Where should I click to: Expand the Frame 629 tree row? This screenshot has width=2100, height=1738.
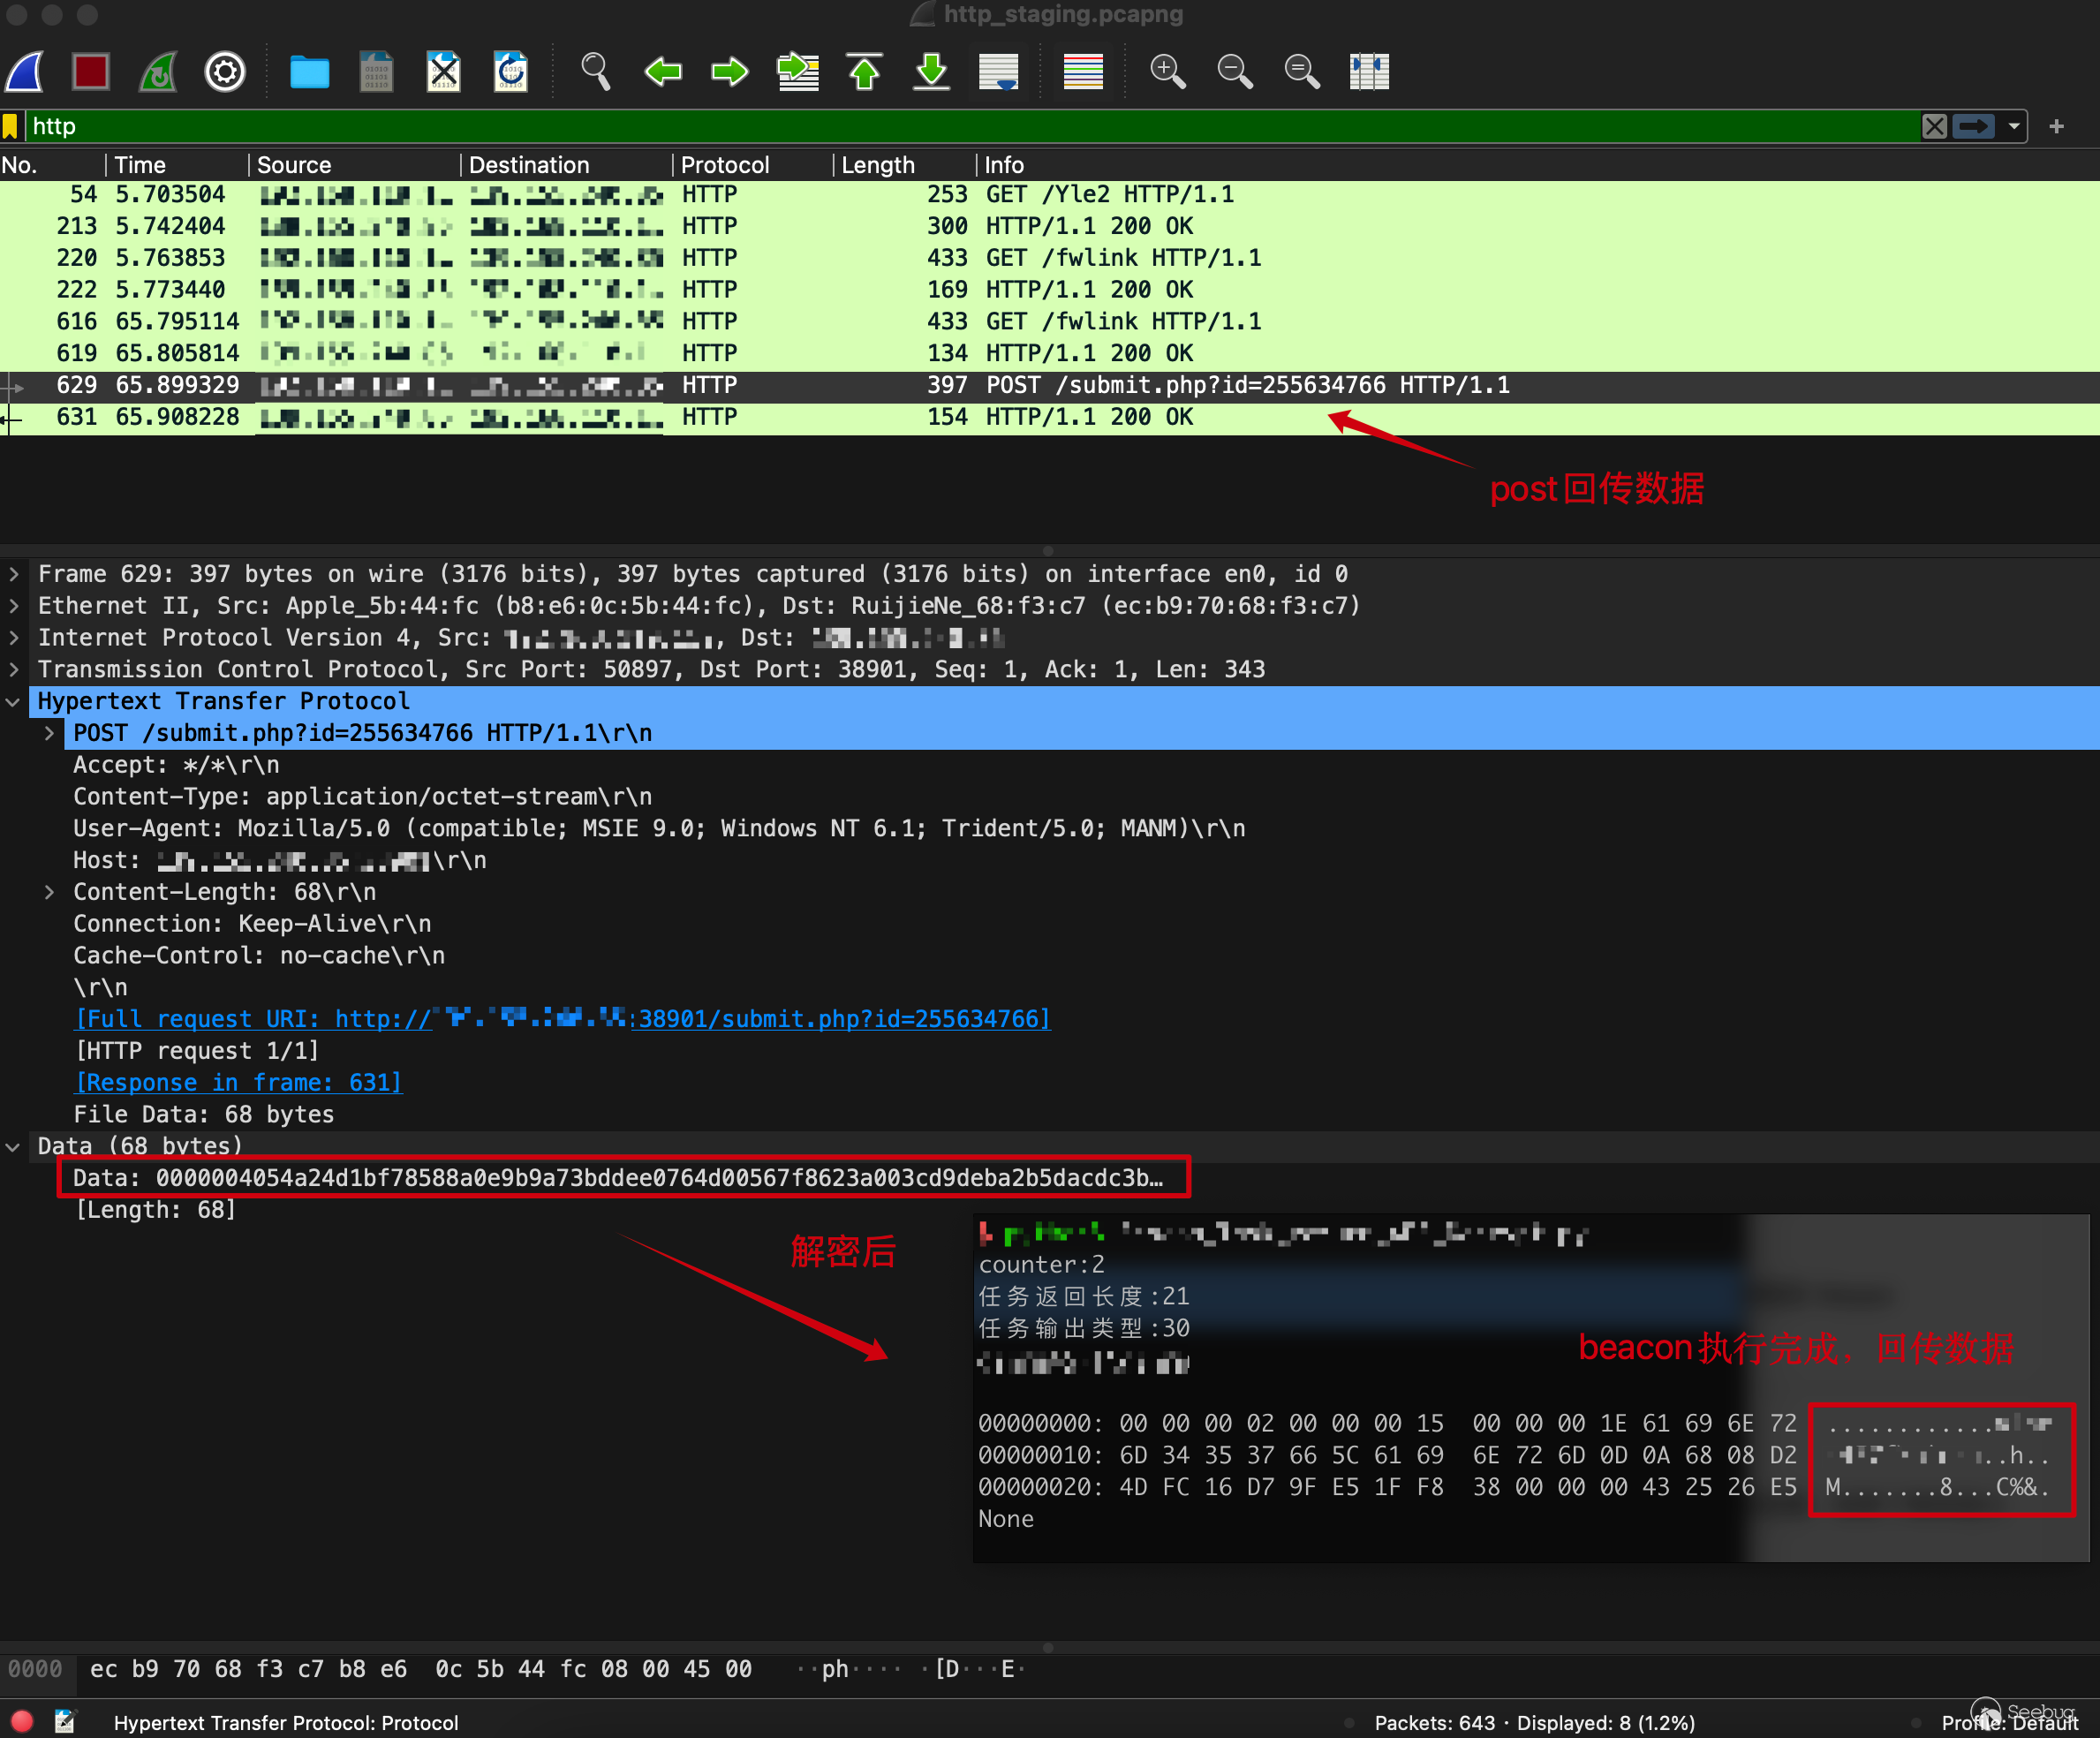tap(14, 574)
